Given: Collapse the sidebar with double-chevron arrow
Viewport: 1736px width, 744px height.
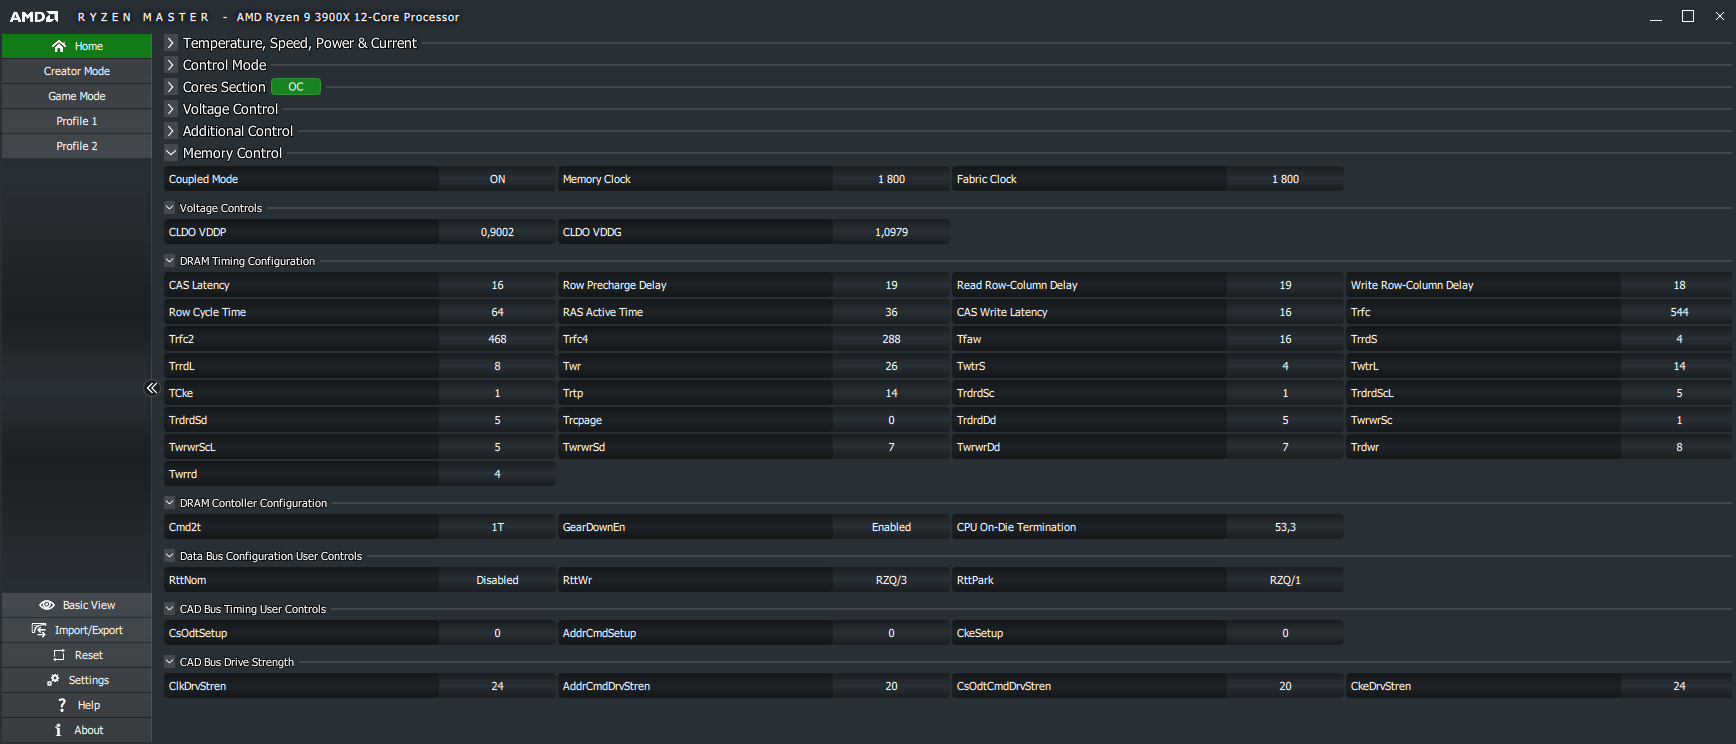Looking at the screenshot, I should [x=152, y=388].
